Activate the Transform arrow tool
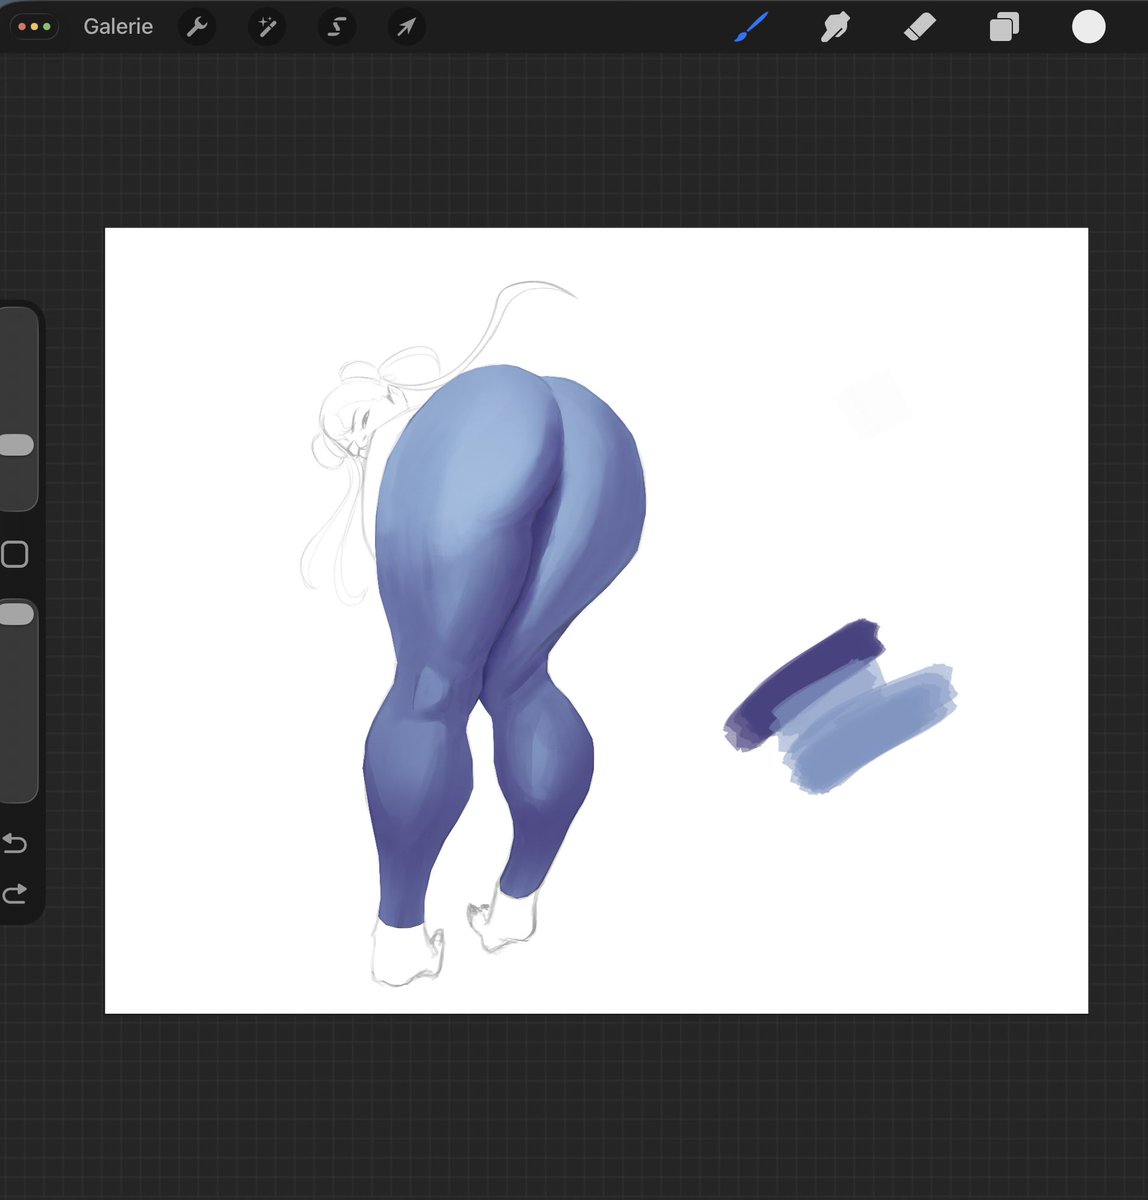 click(x=406, y=27)
